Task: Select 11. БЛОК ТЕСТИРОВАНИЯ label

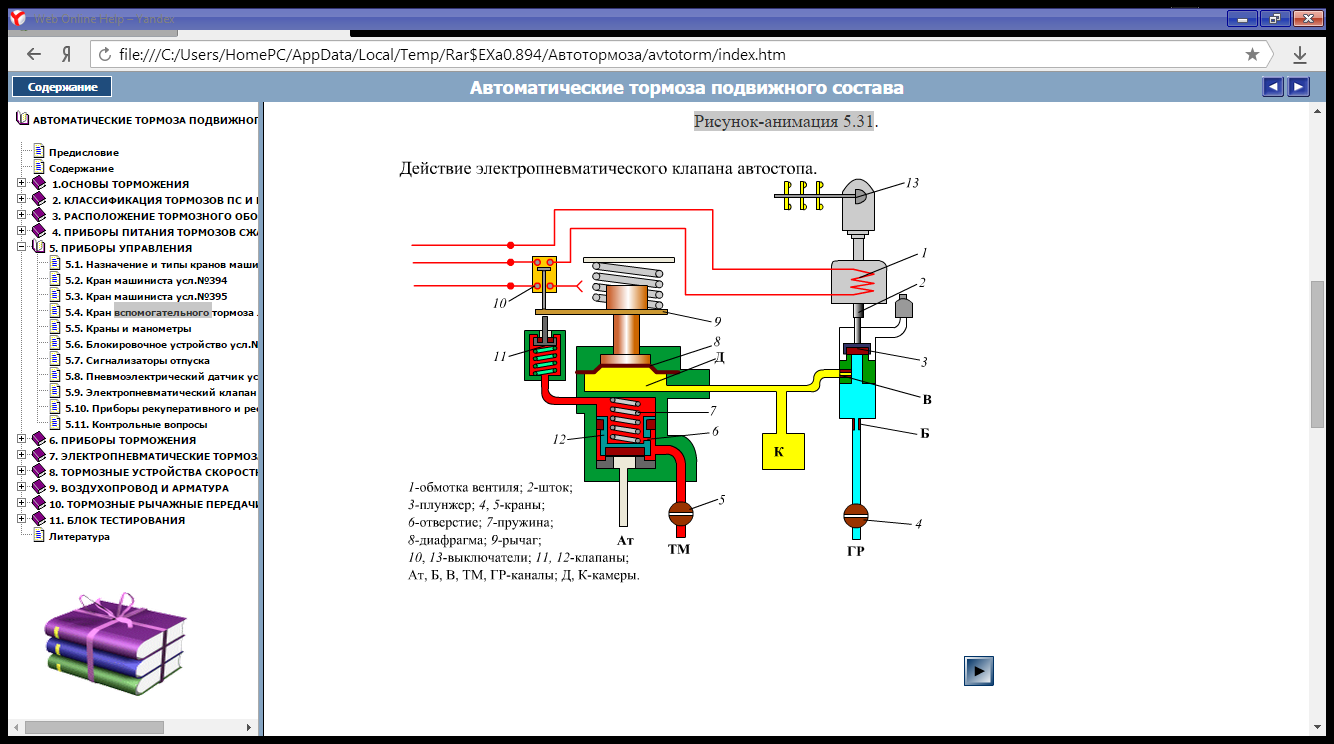Action: (x=117, y=521)
